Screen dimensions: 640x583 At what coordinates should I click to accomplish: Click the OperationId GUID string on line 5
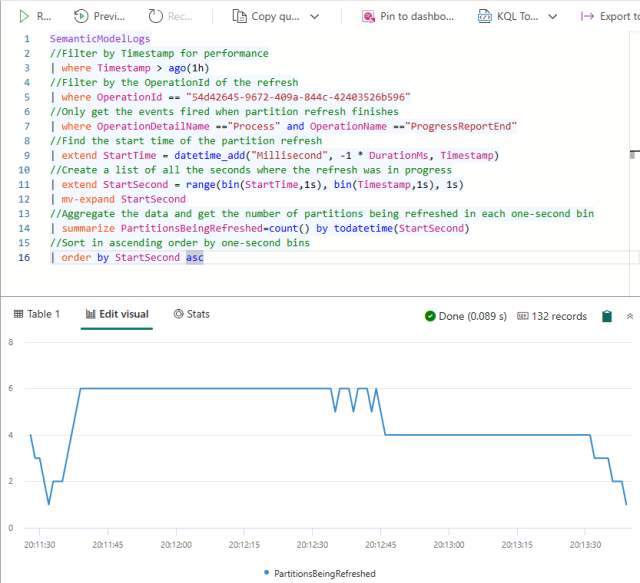298,97
